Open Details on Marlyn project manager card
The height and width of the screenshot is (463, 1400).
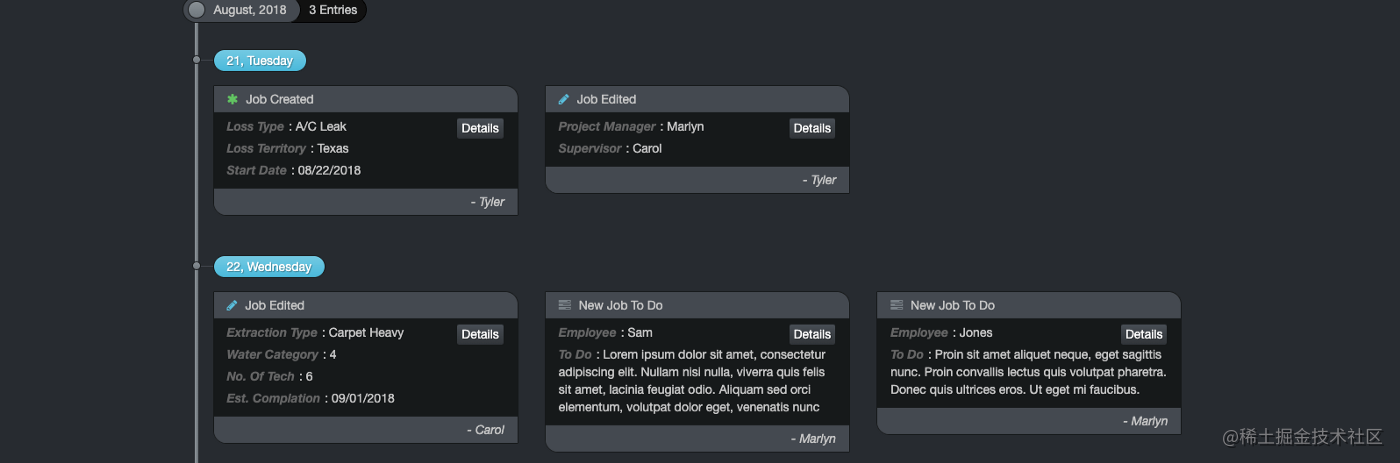click(x=811, y=128)
